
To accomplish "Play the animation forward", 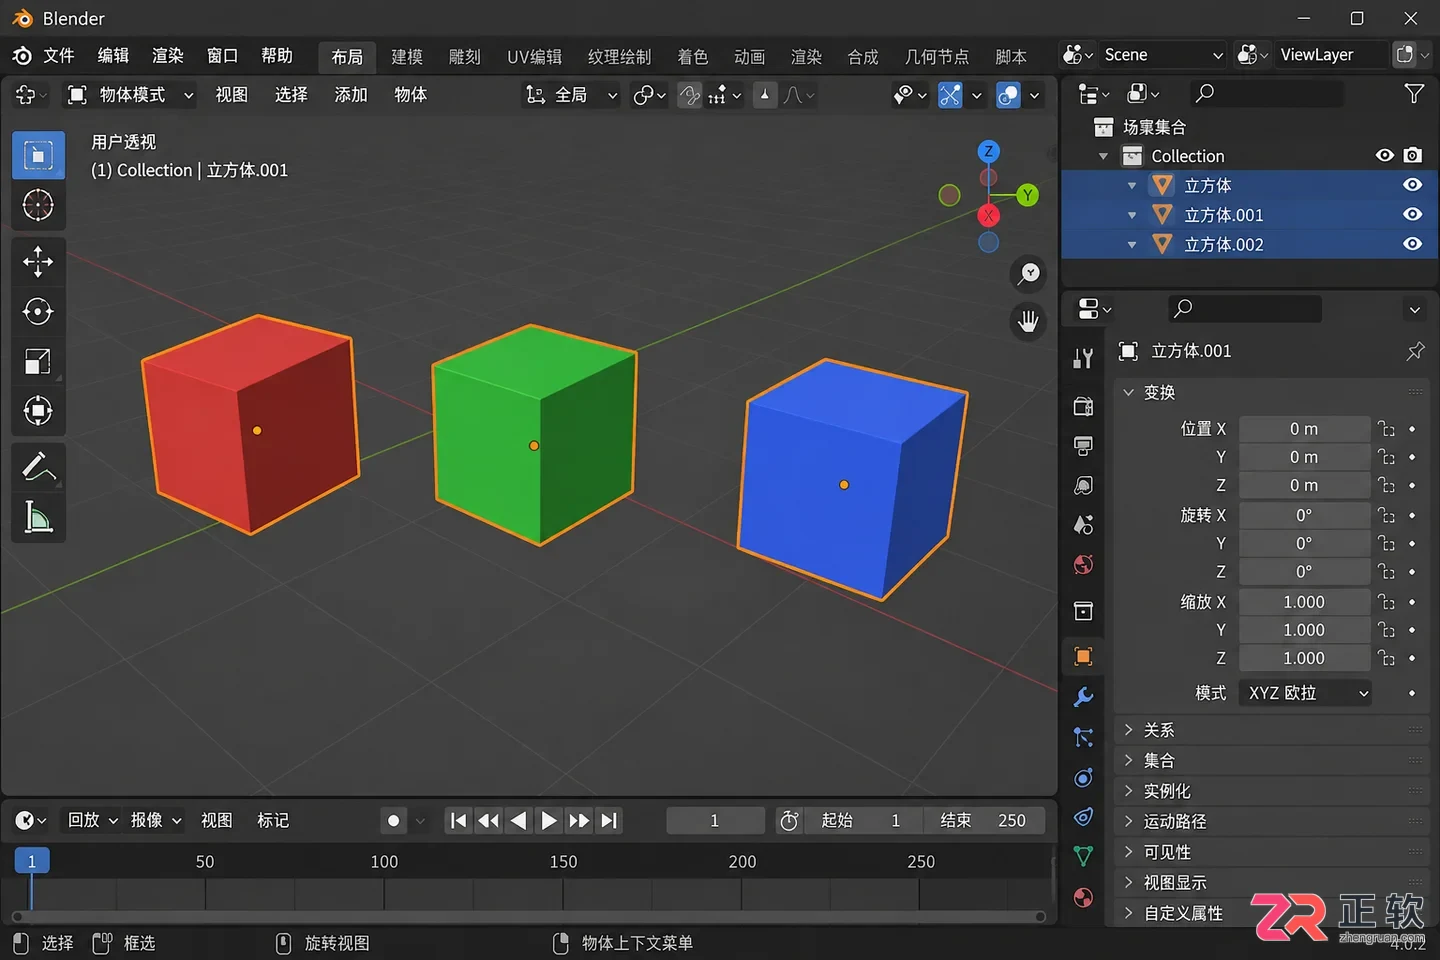I will point(549,821).
